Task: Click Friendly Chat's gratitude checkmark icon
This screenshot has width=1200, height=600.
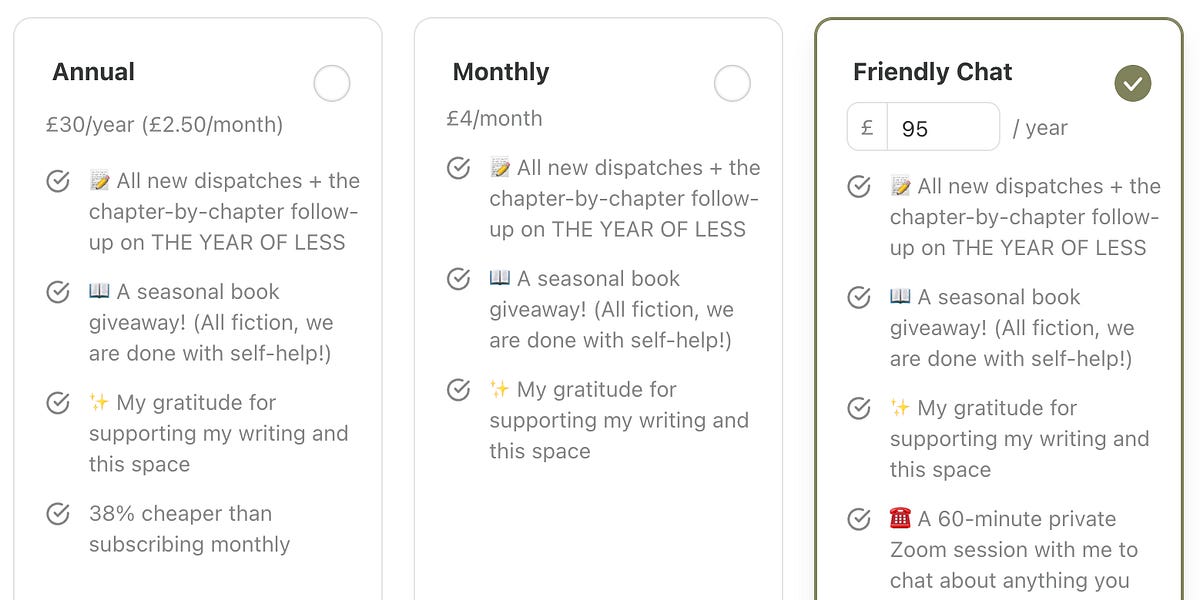Action: (859, 408)
